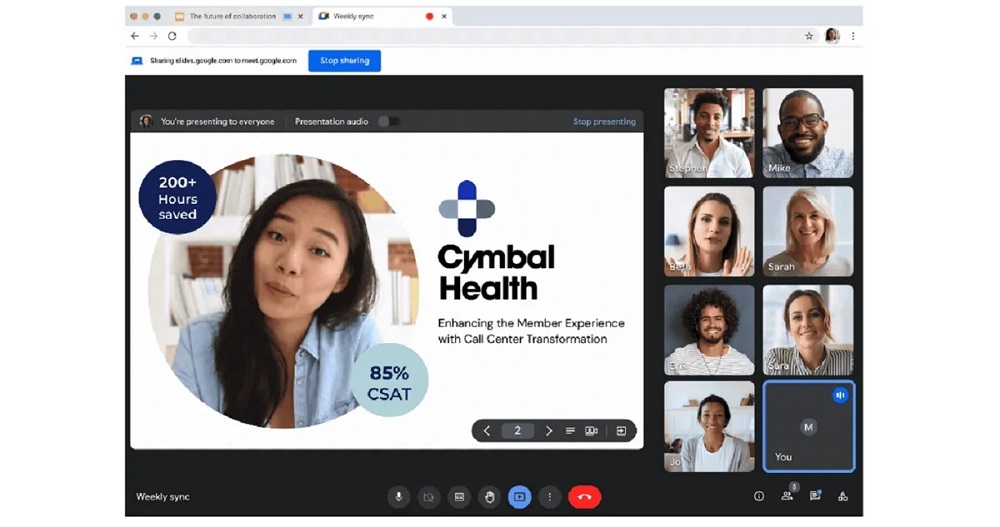Go forward in browser history

coord(153,36)
